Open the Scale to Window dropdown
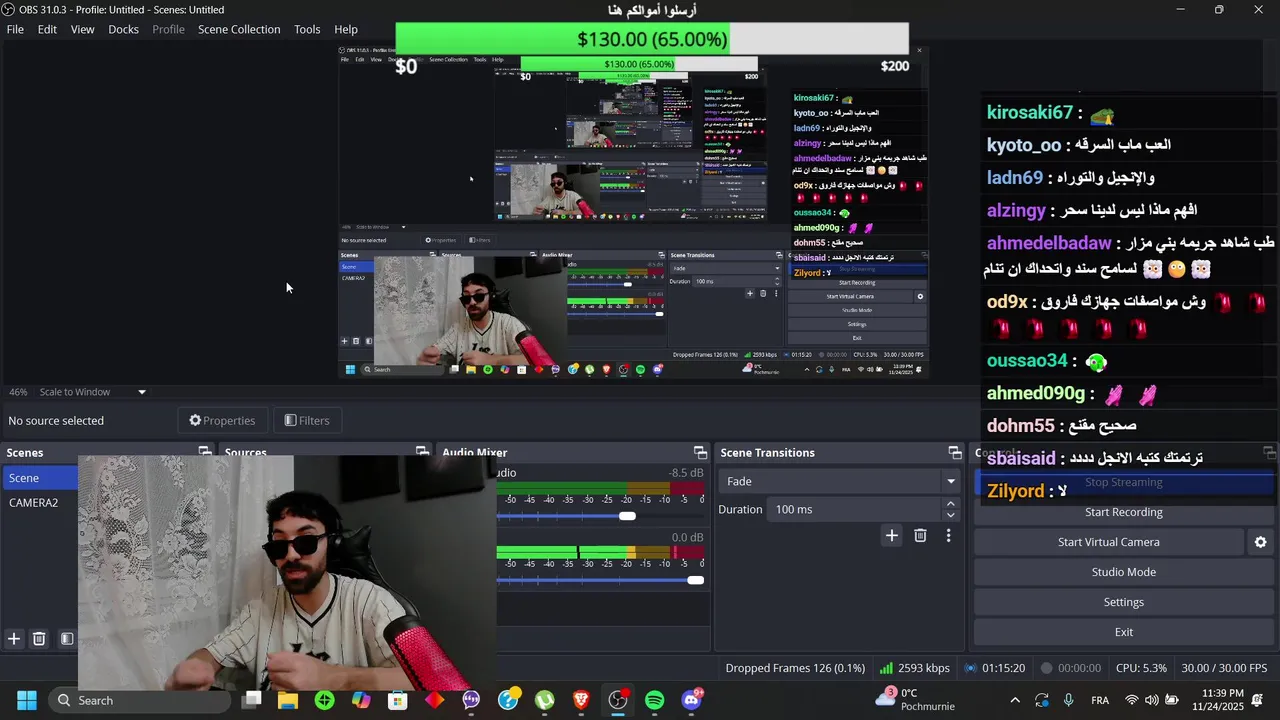Image resolution: width=1280 pixels, height=720 pixels. [x=92, y=392]
